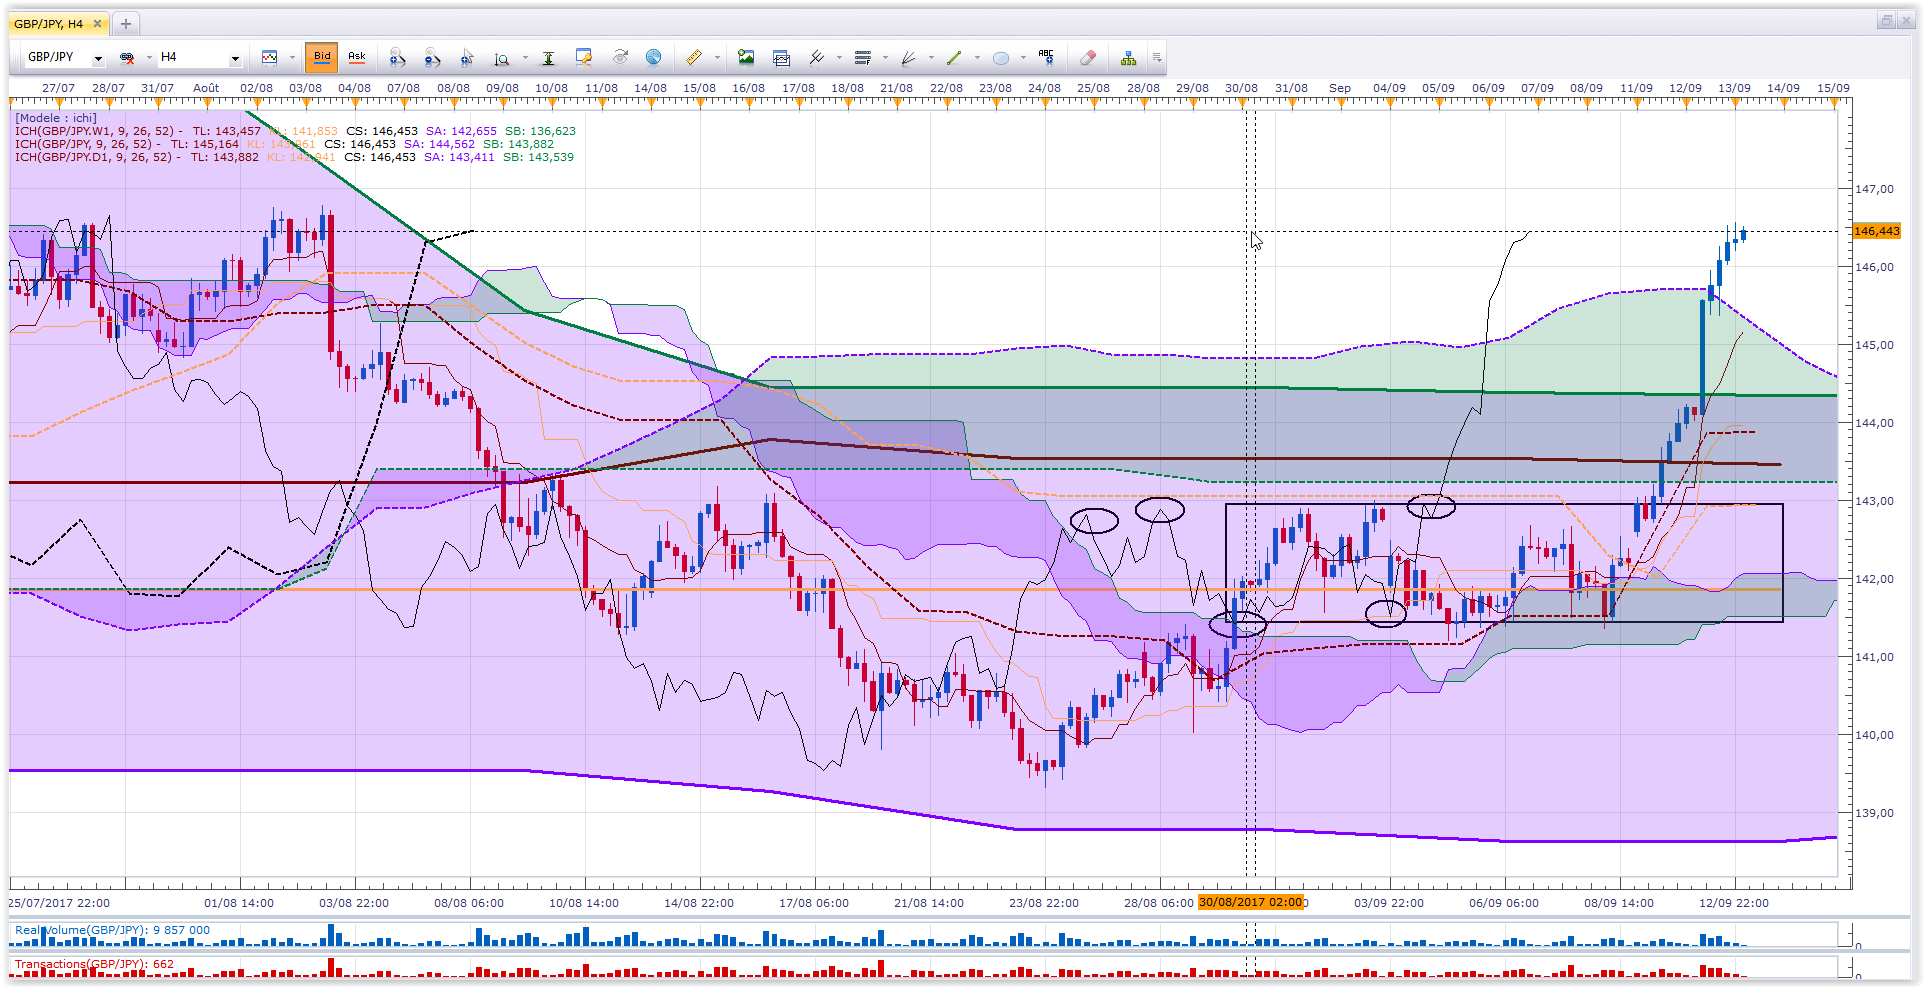This screenshot has height=988, width=1925.
Task: Select the Fibonacci levels tool
Action: point(863,58)
